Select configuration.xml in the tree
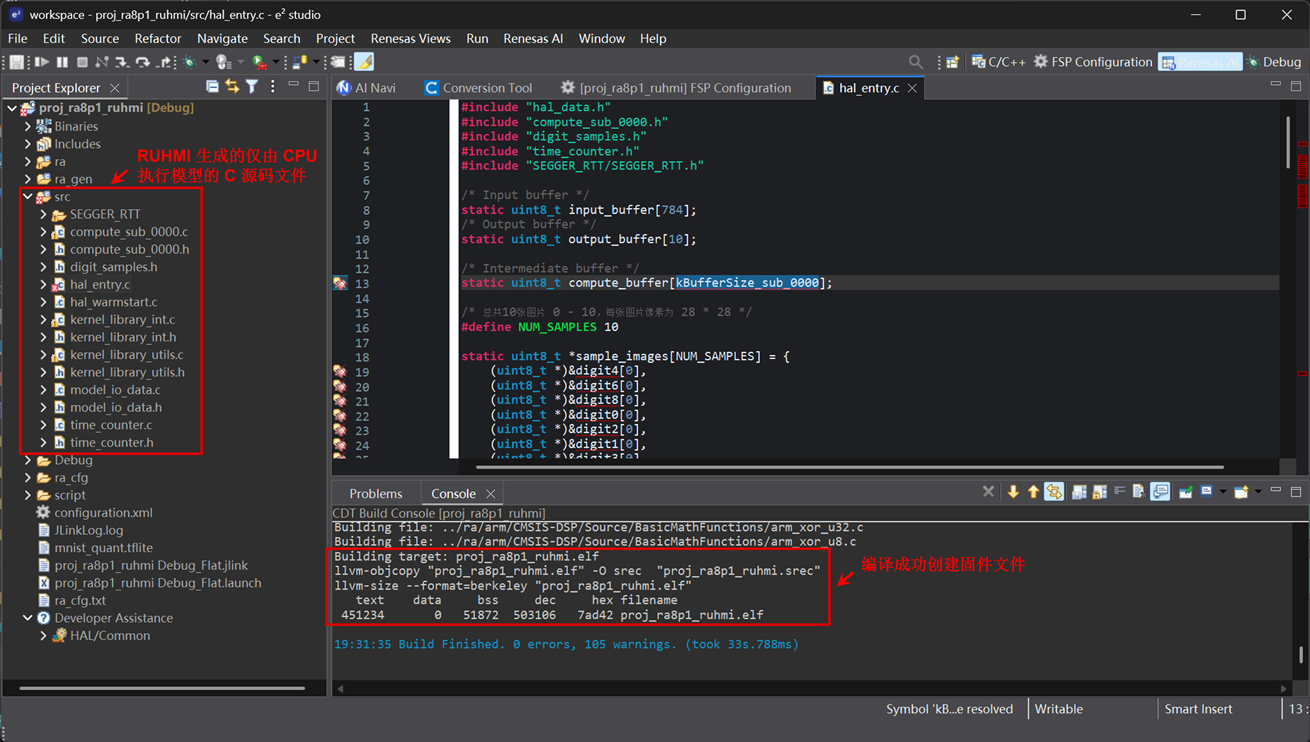The height and width of the screenshot is (742, 1310). click(94, 512)
